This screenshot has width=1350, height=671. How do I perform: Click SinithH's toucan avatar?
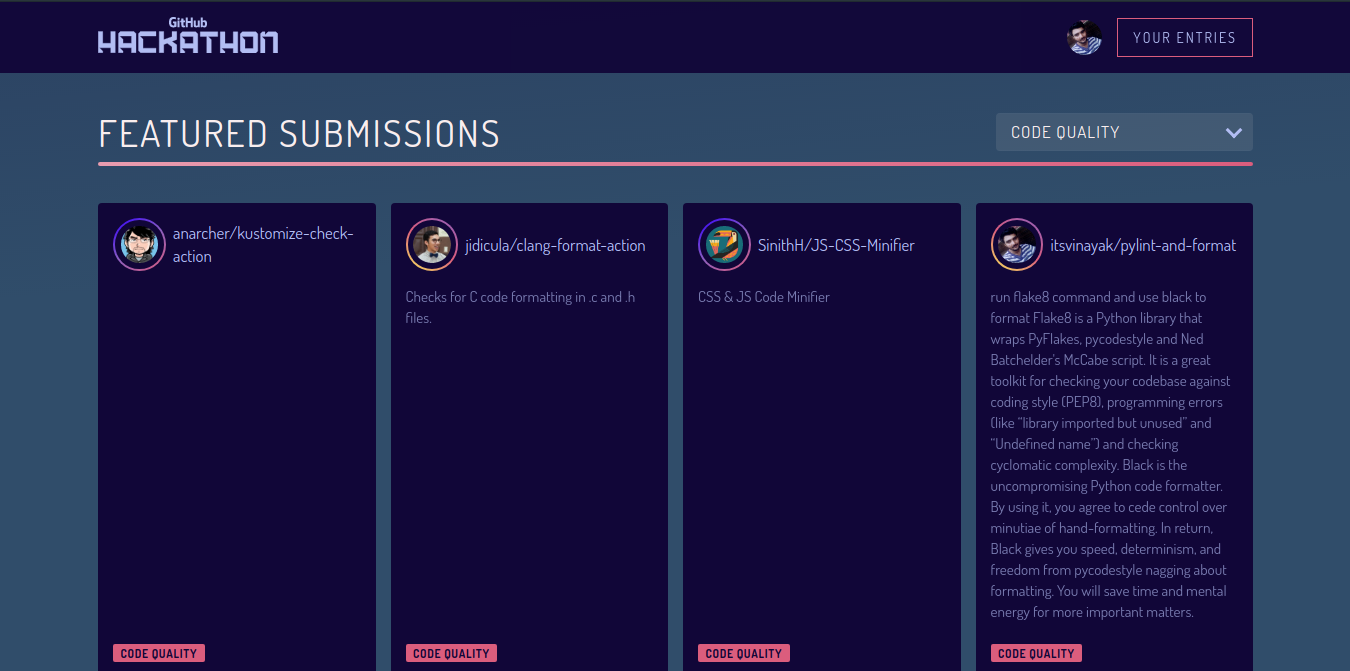tap(724, 245)
